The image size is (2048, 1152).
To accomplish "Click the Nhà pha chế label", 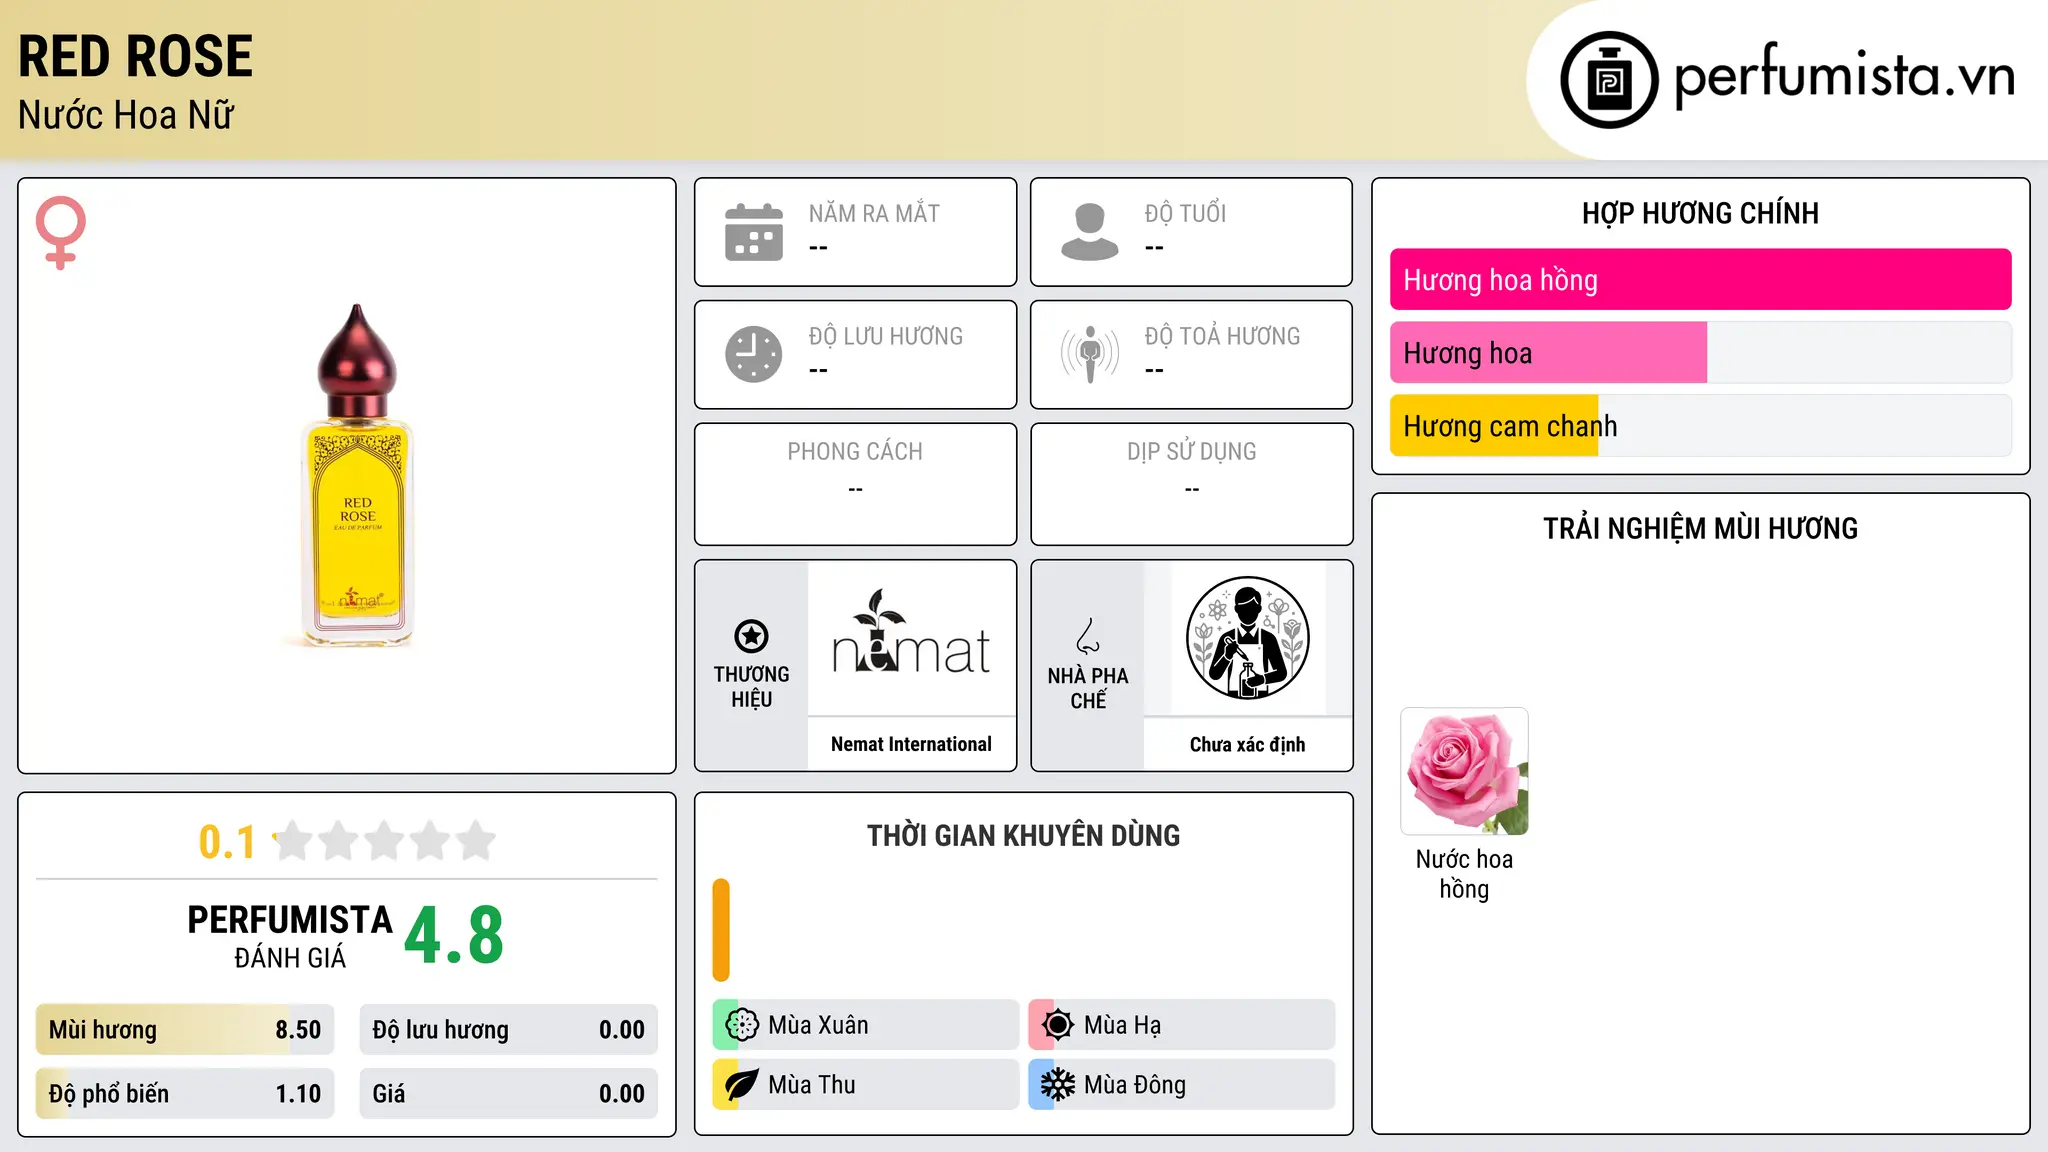I will [1088, 688].
